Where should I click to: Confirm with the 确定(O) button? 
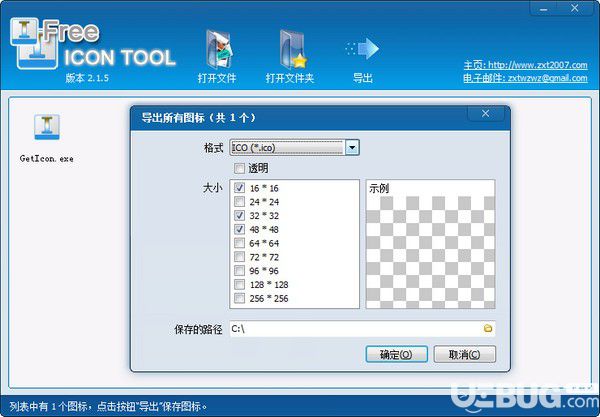coord(396,354)
